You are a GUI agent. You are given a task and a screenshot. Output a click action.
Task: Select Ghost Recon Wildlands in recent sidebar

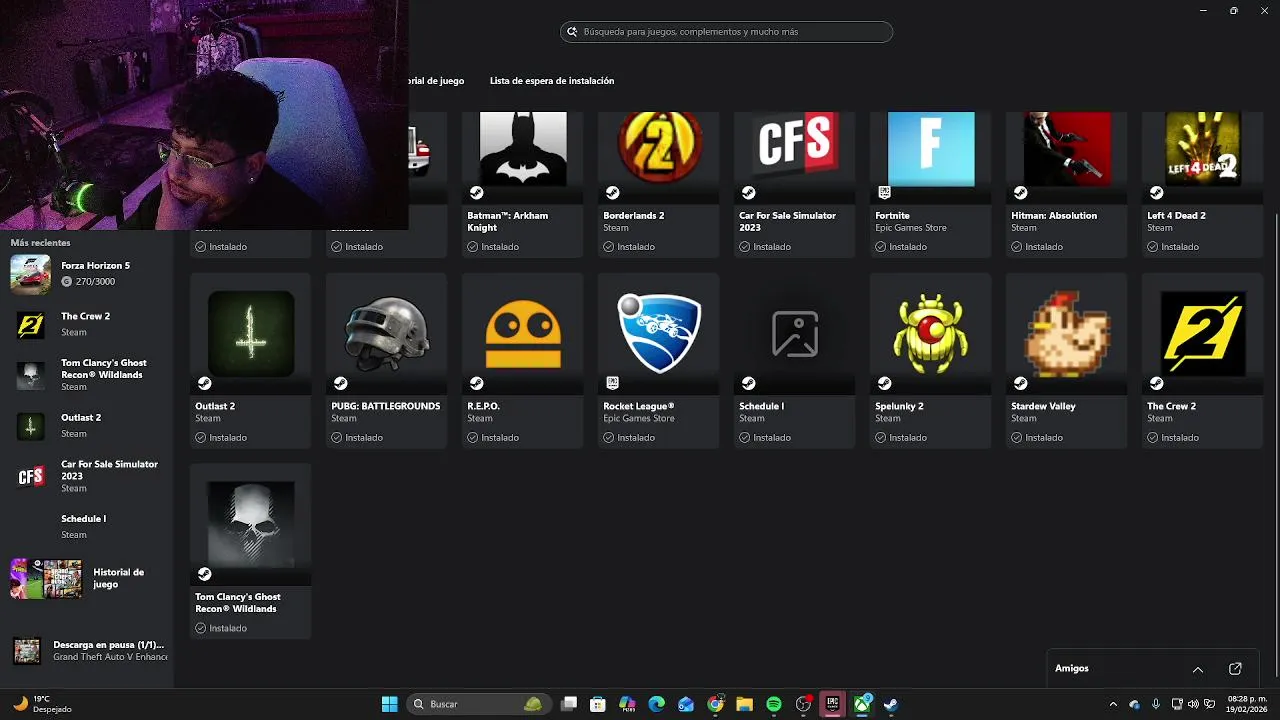[x=87, y=375]
